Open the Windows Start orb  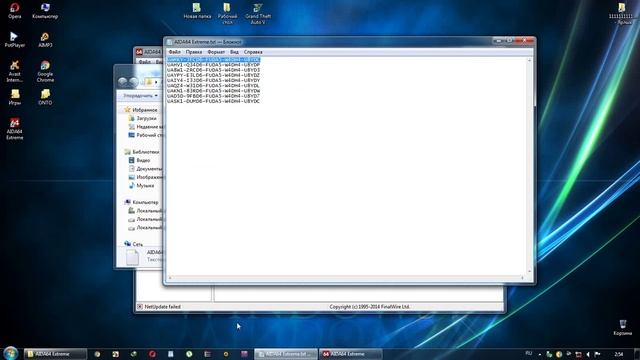(x=11, y=353)
